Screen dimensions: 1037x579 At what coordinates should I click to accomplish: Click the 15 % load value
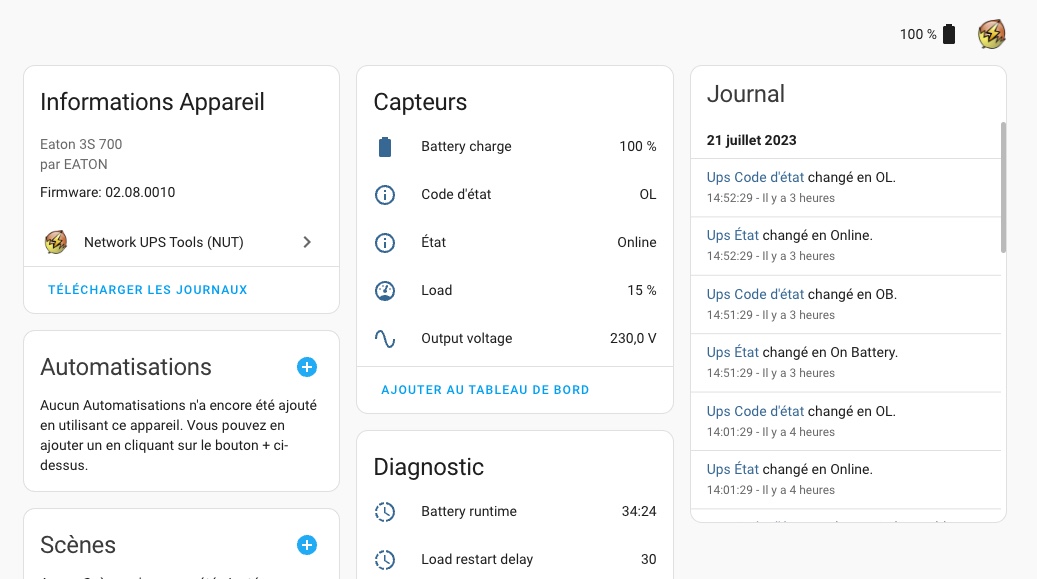pos(642,290)
